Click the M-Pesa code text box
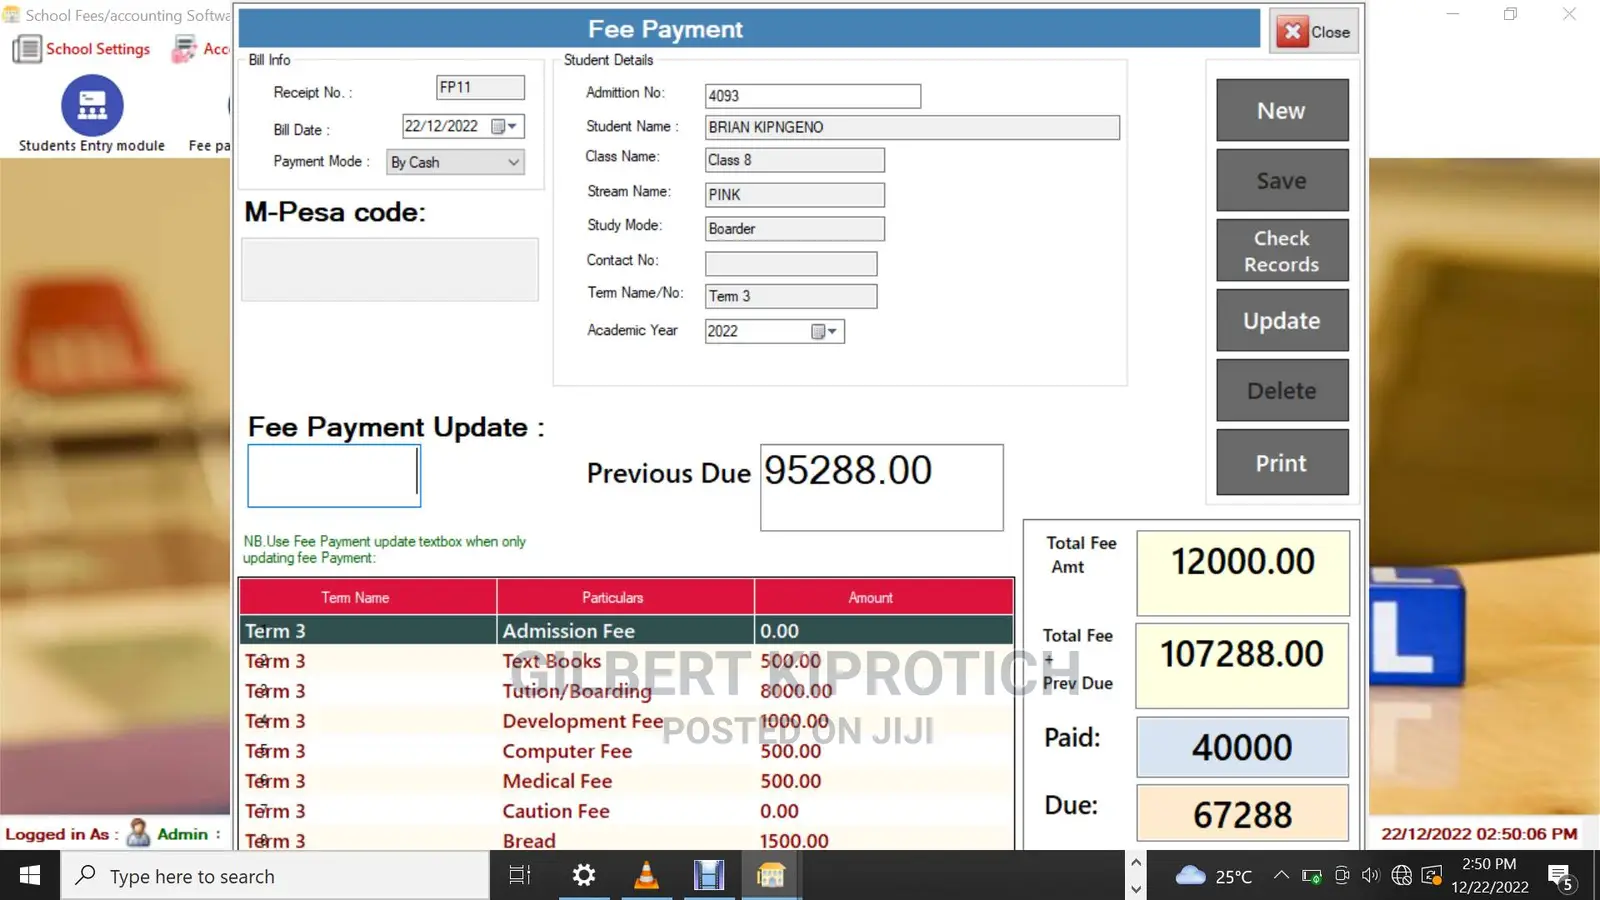Viewport: 1600px width, 900px height. 390,270
